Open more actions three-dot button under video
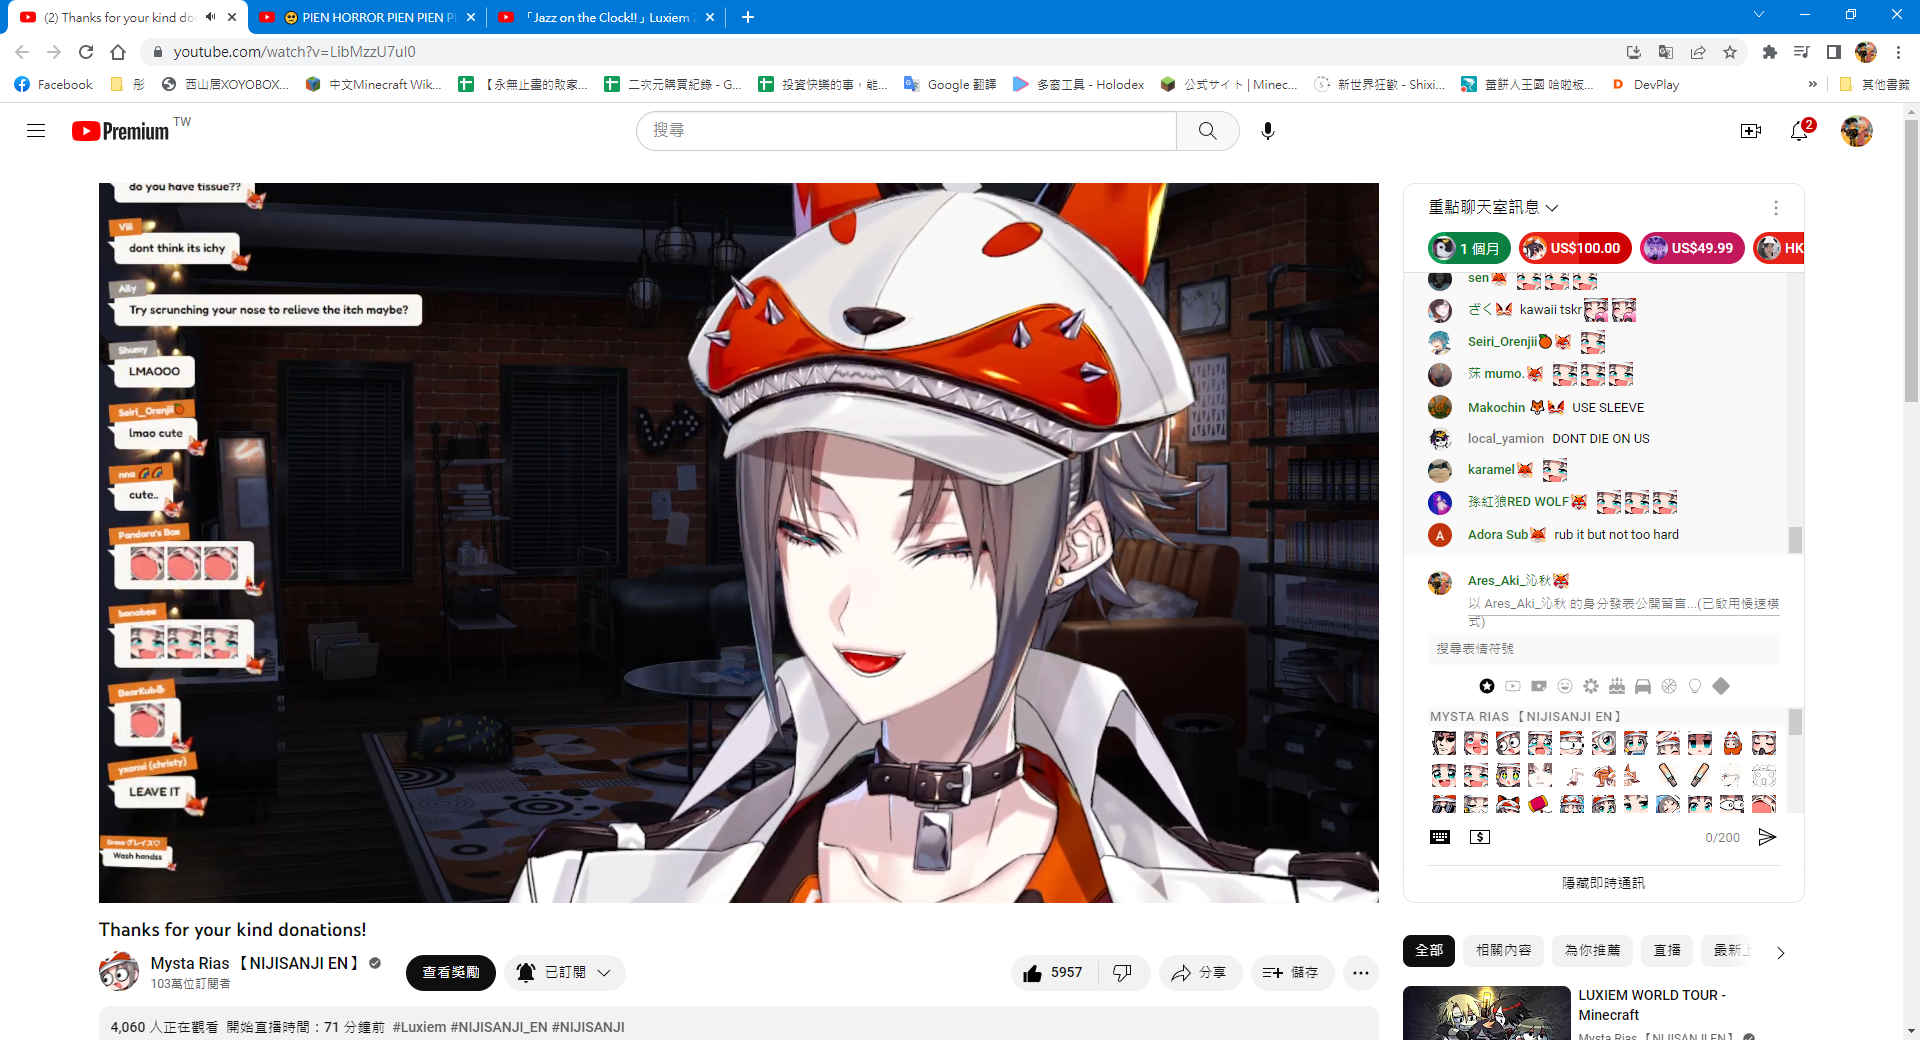This screenshot has width=1920, height=1040. tap(1361, 973)
